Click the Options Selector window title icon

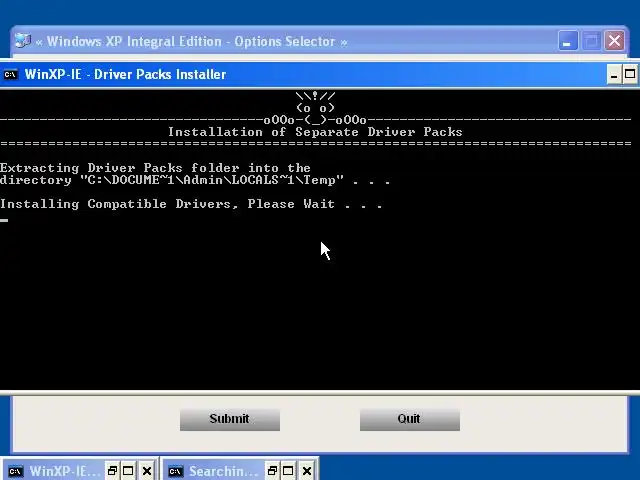(x=22, y=41)
